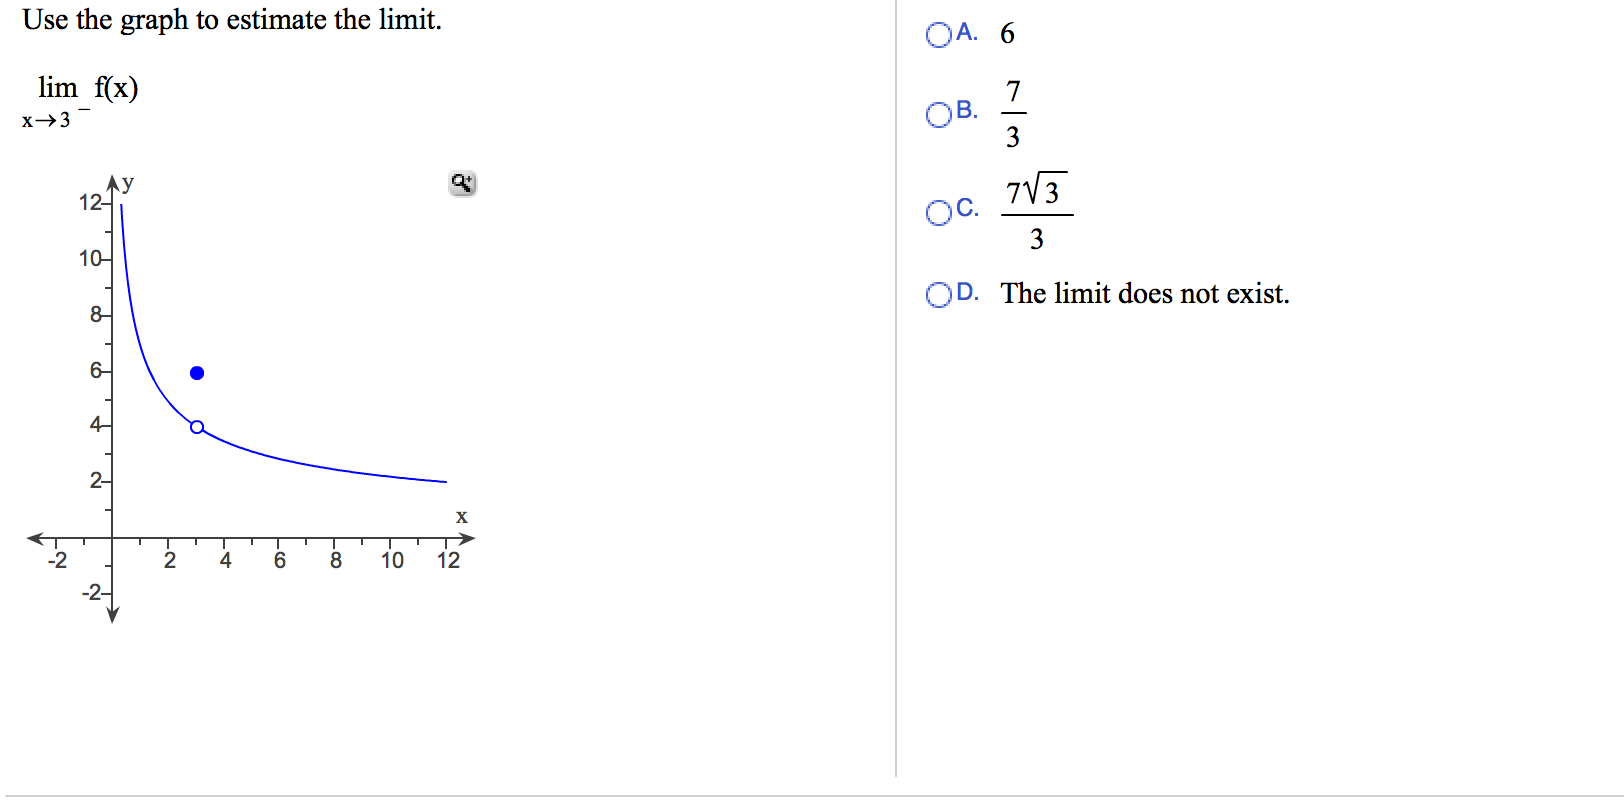1624x804 pixels.
Task: Click the 'x→3⁻' subscript under the limit
Action: pyautogui.click(x=45, y=120)
